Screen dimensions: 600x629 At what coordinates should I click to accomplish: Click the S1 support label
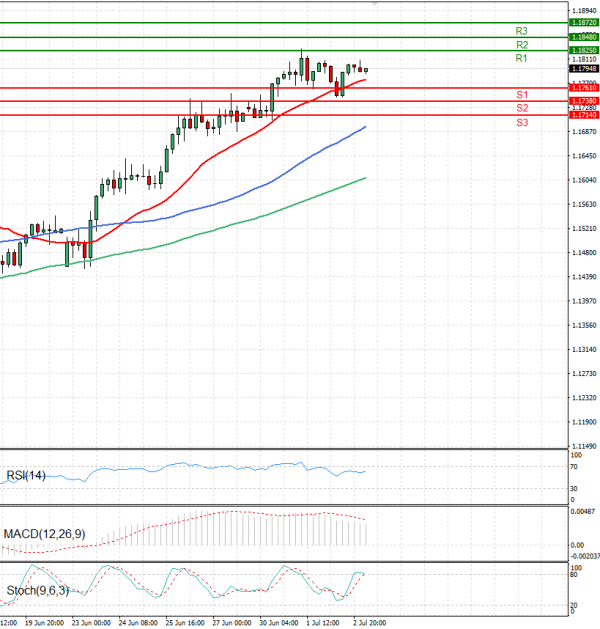pos(522,95)
